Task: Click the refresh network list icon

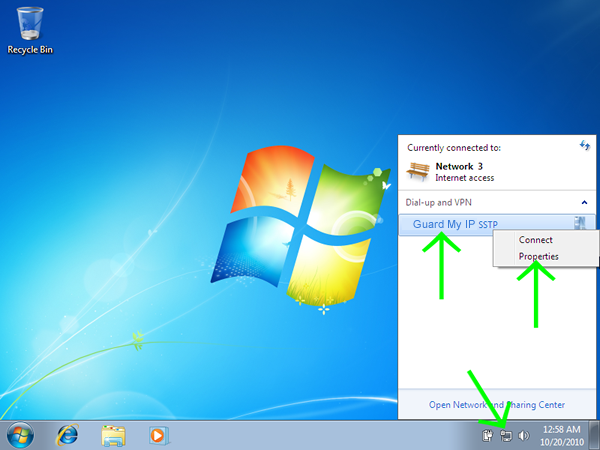Action: (x=585, y=145)
